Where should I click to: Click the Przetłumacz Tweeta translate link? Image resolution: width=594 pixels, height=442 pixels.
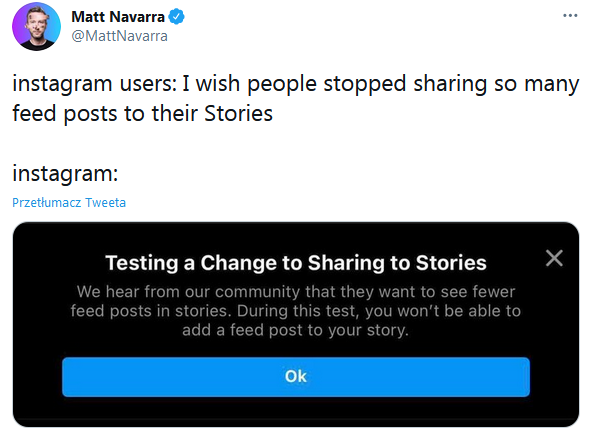pos(69,203)
